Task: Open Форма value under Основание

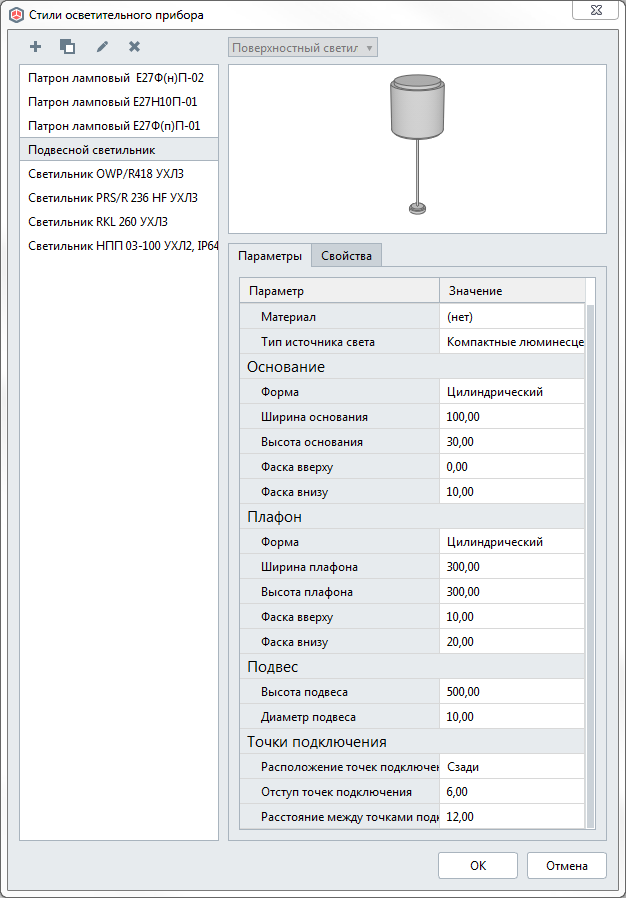Action: tap(512, 392)
